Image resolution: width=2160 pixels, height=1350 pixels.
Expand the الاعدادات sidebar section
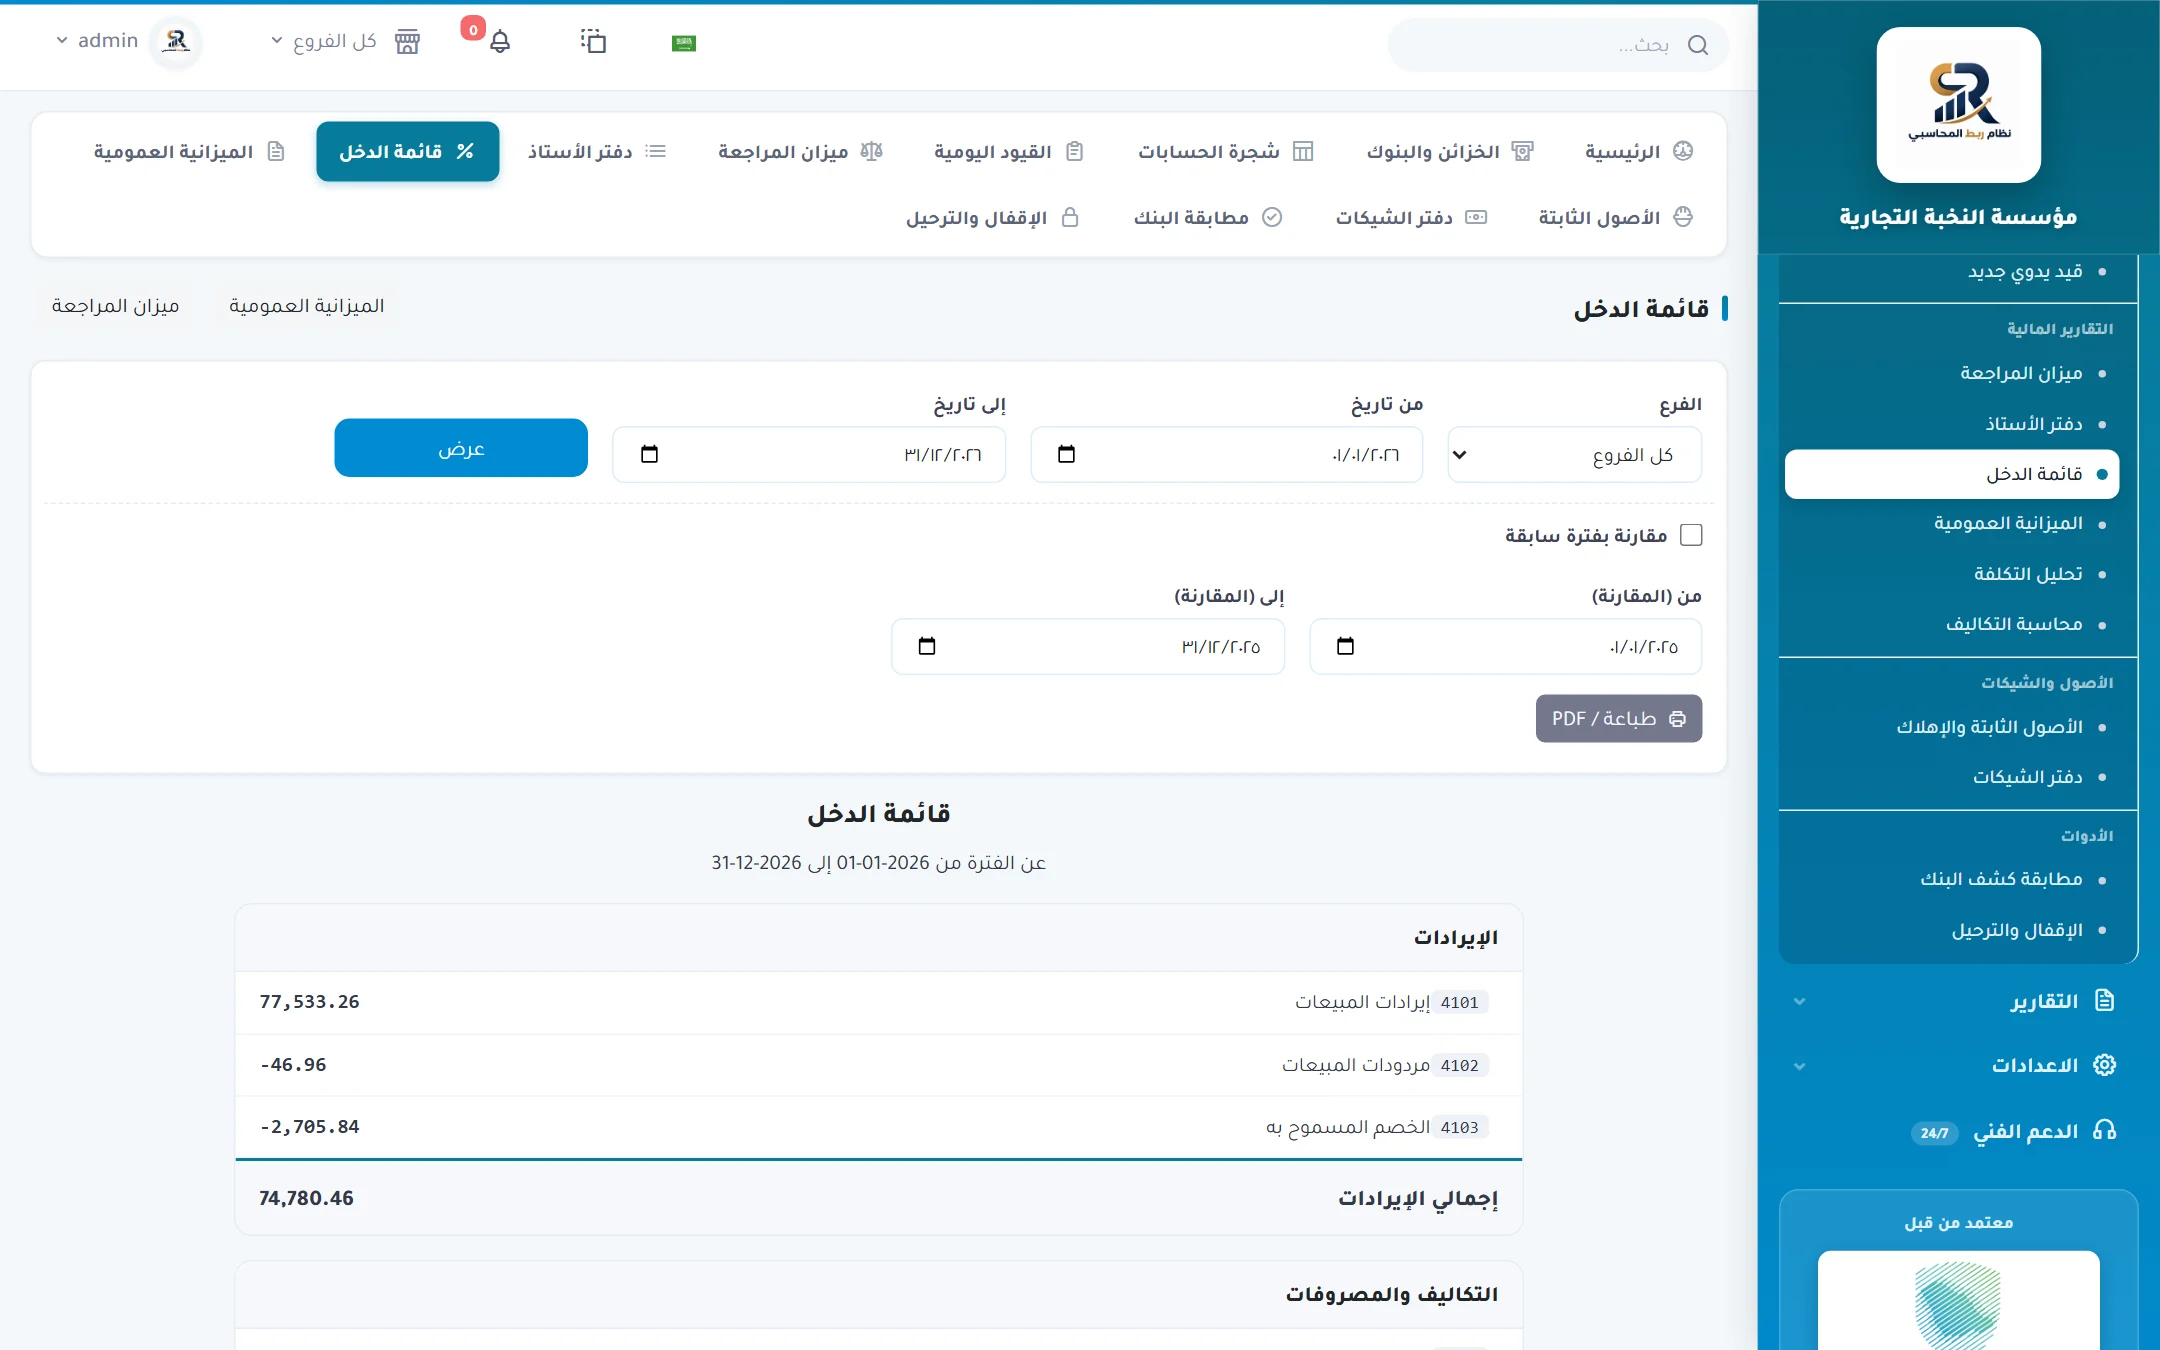pyautogui.click(x=1958, y=1065)
